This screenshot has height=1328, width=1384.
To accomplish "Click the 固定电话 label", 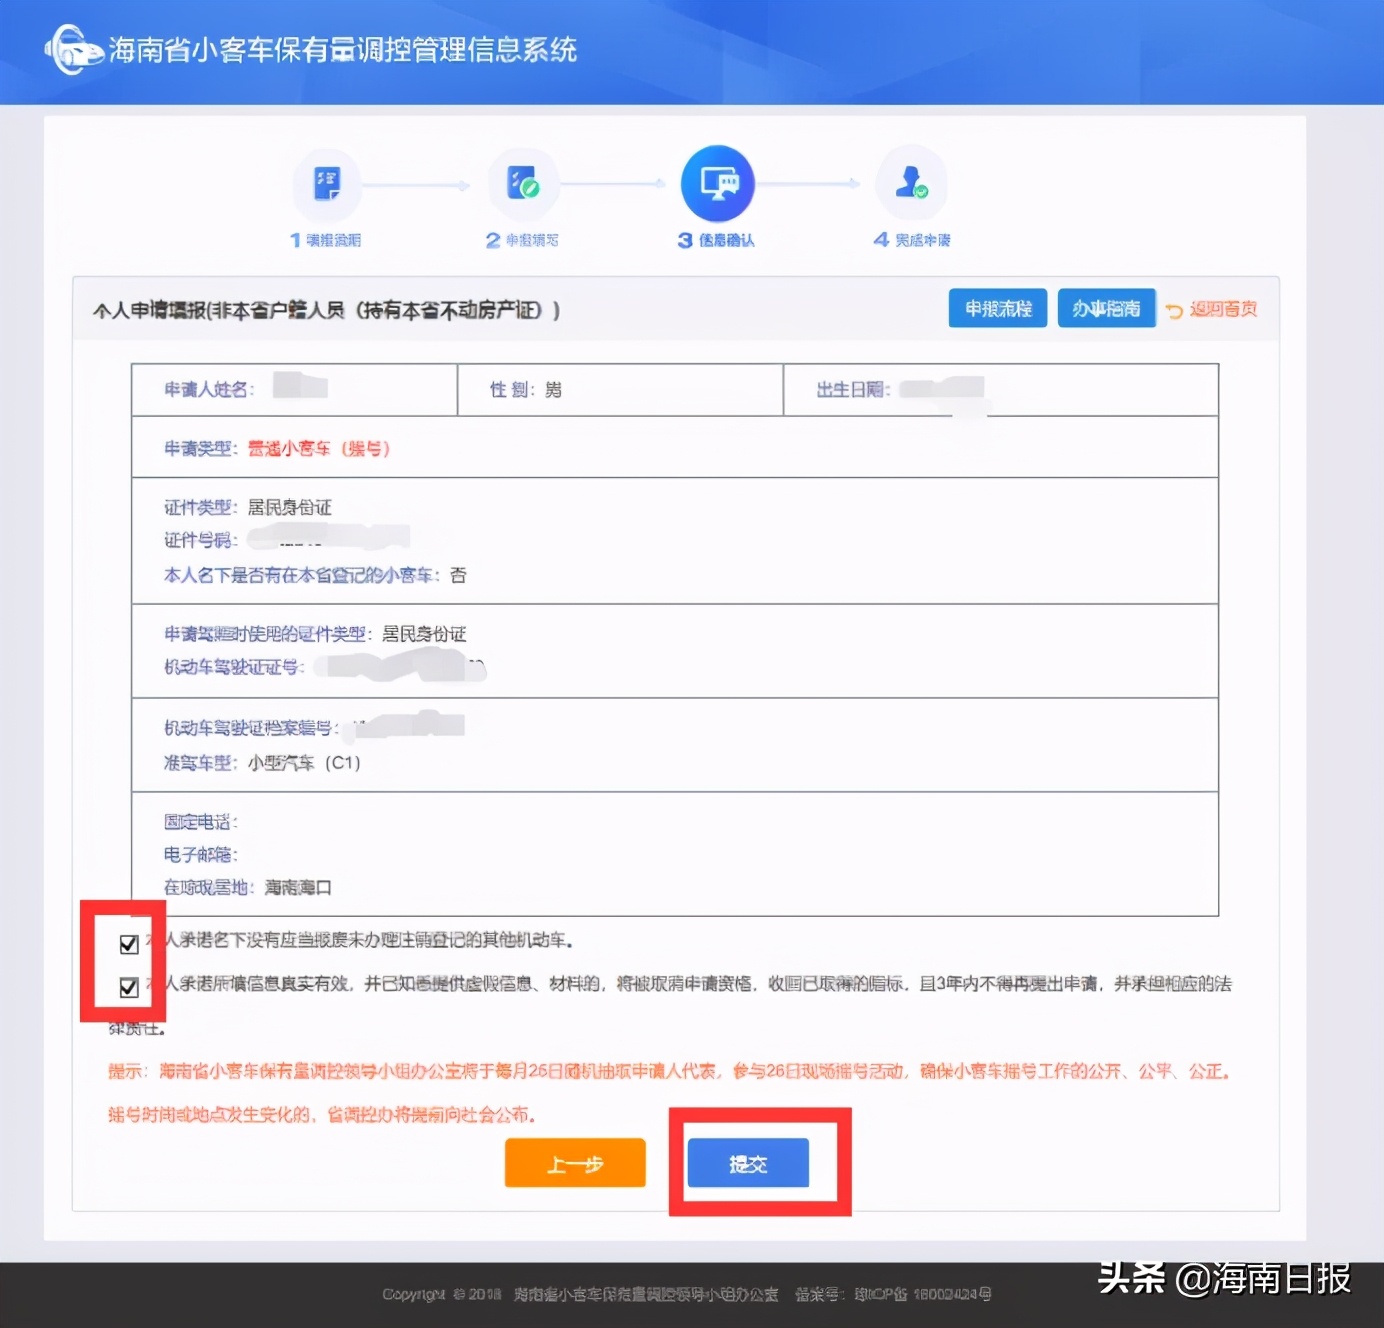I will click(201, 822).
